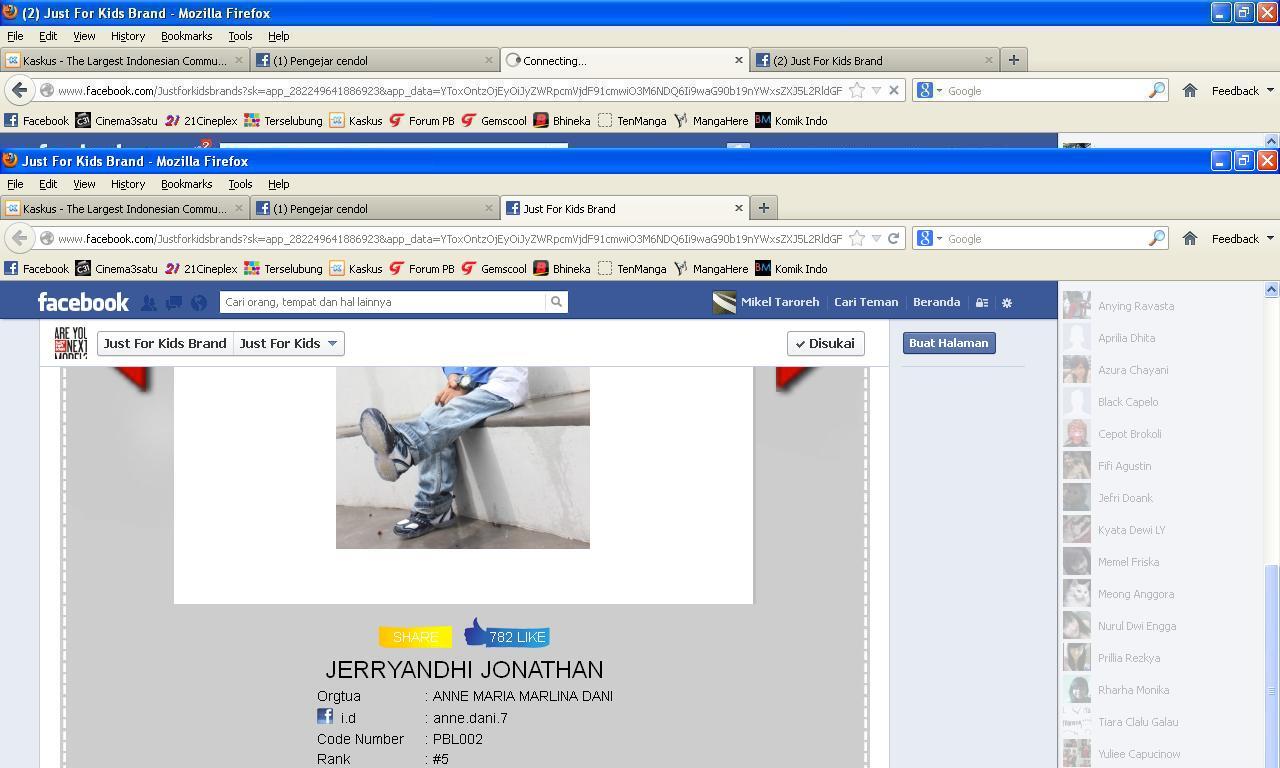Click the yellow SHARE button
This screenshot has width=1280, height=768.
(x=415, y=637)
